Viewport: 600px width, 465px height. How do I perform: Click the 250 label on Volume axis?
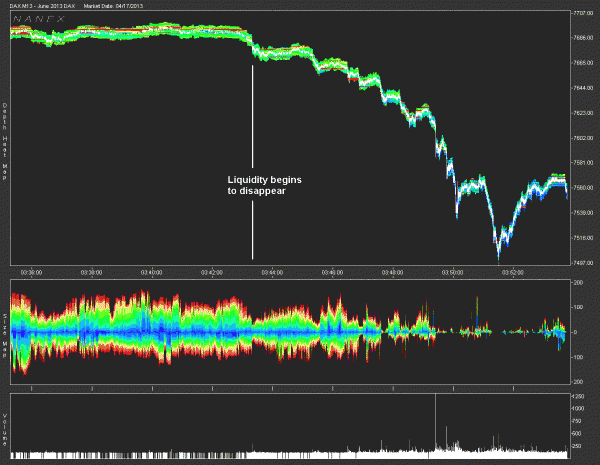pyautogui.click(x=577, y=446)
